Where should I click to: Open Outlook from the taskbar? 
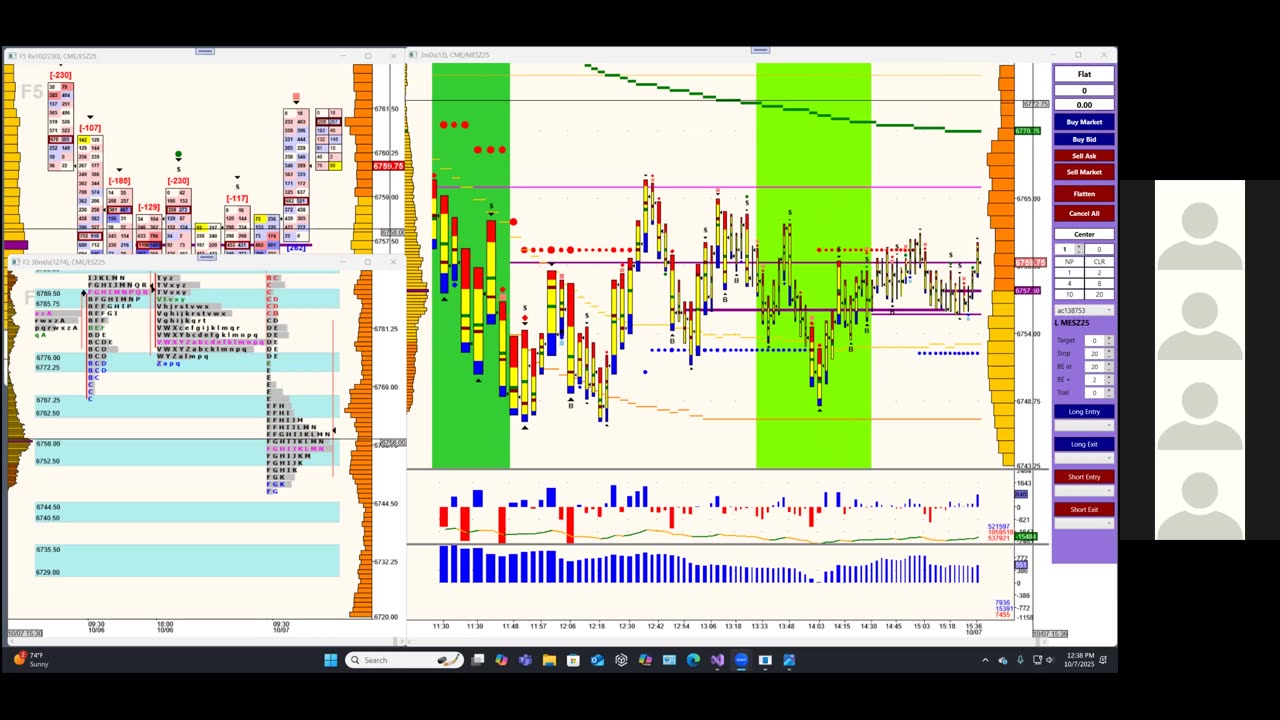coord(597,660)
